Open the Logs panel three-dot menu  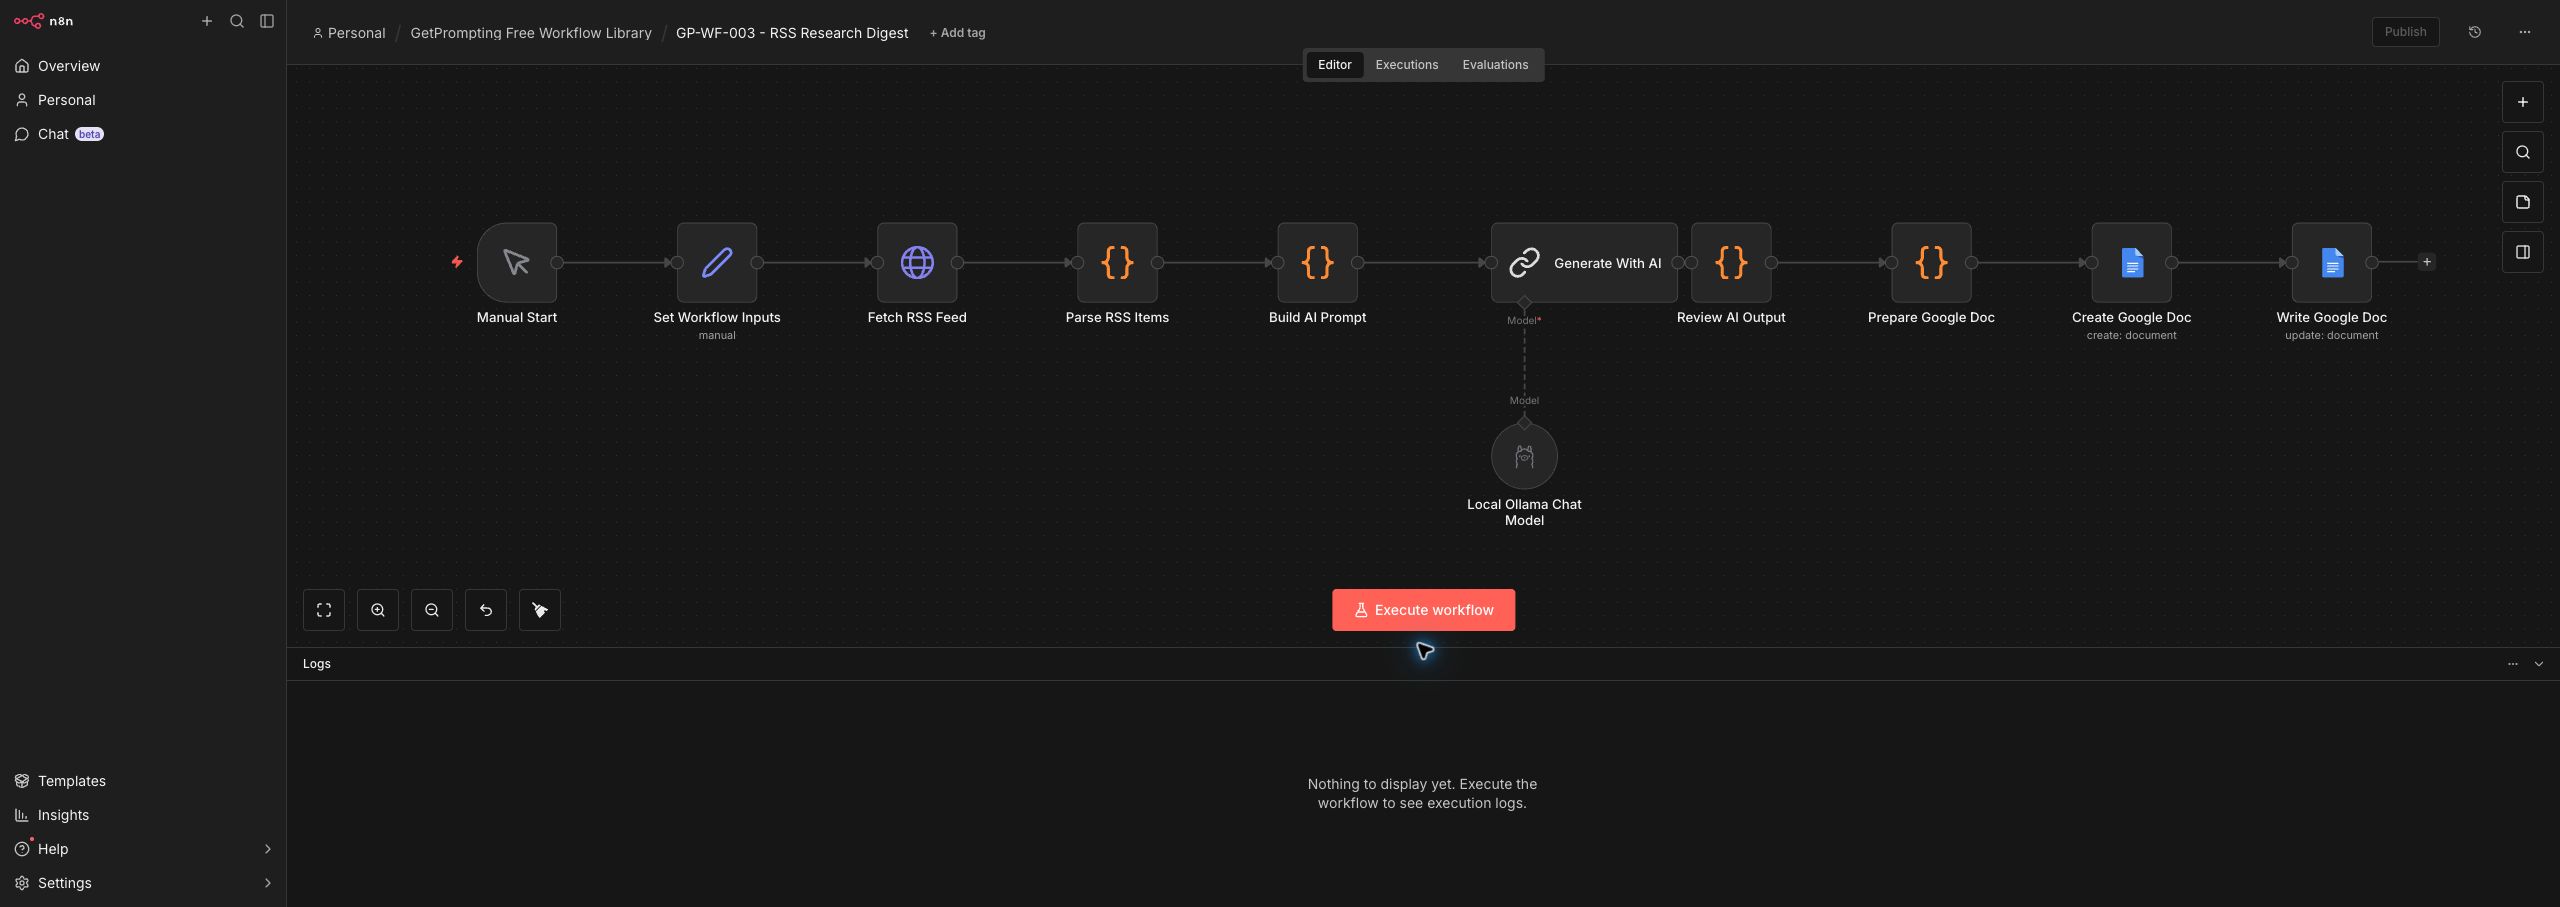[2513, 664]
